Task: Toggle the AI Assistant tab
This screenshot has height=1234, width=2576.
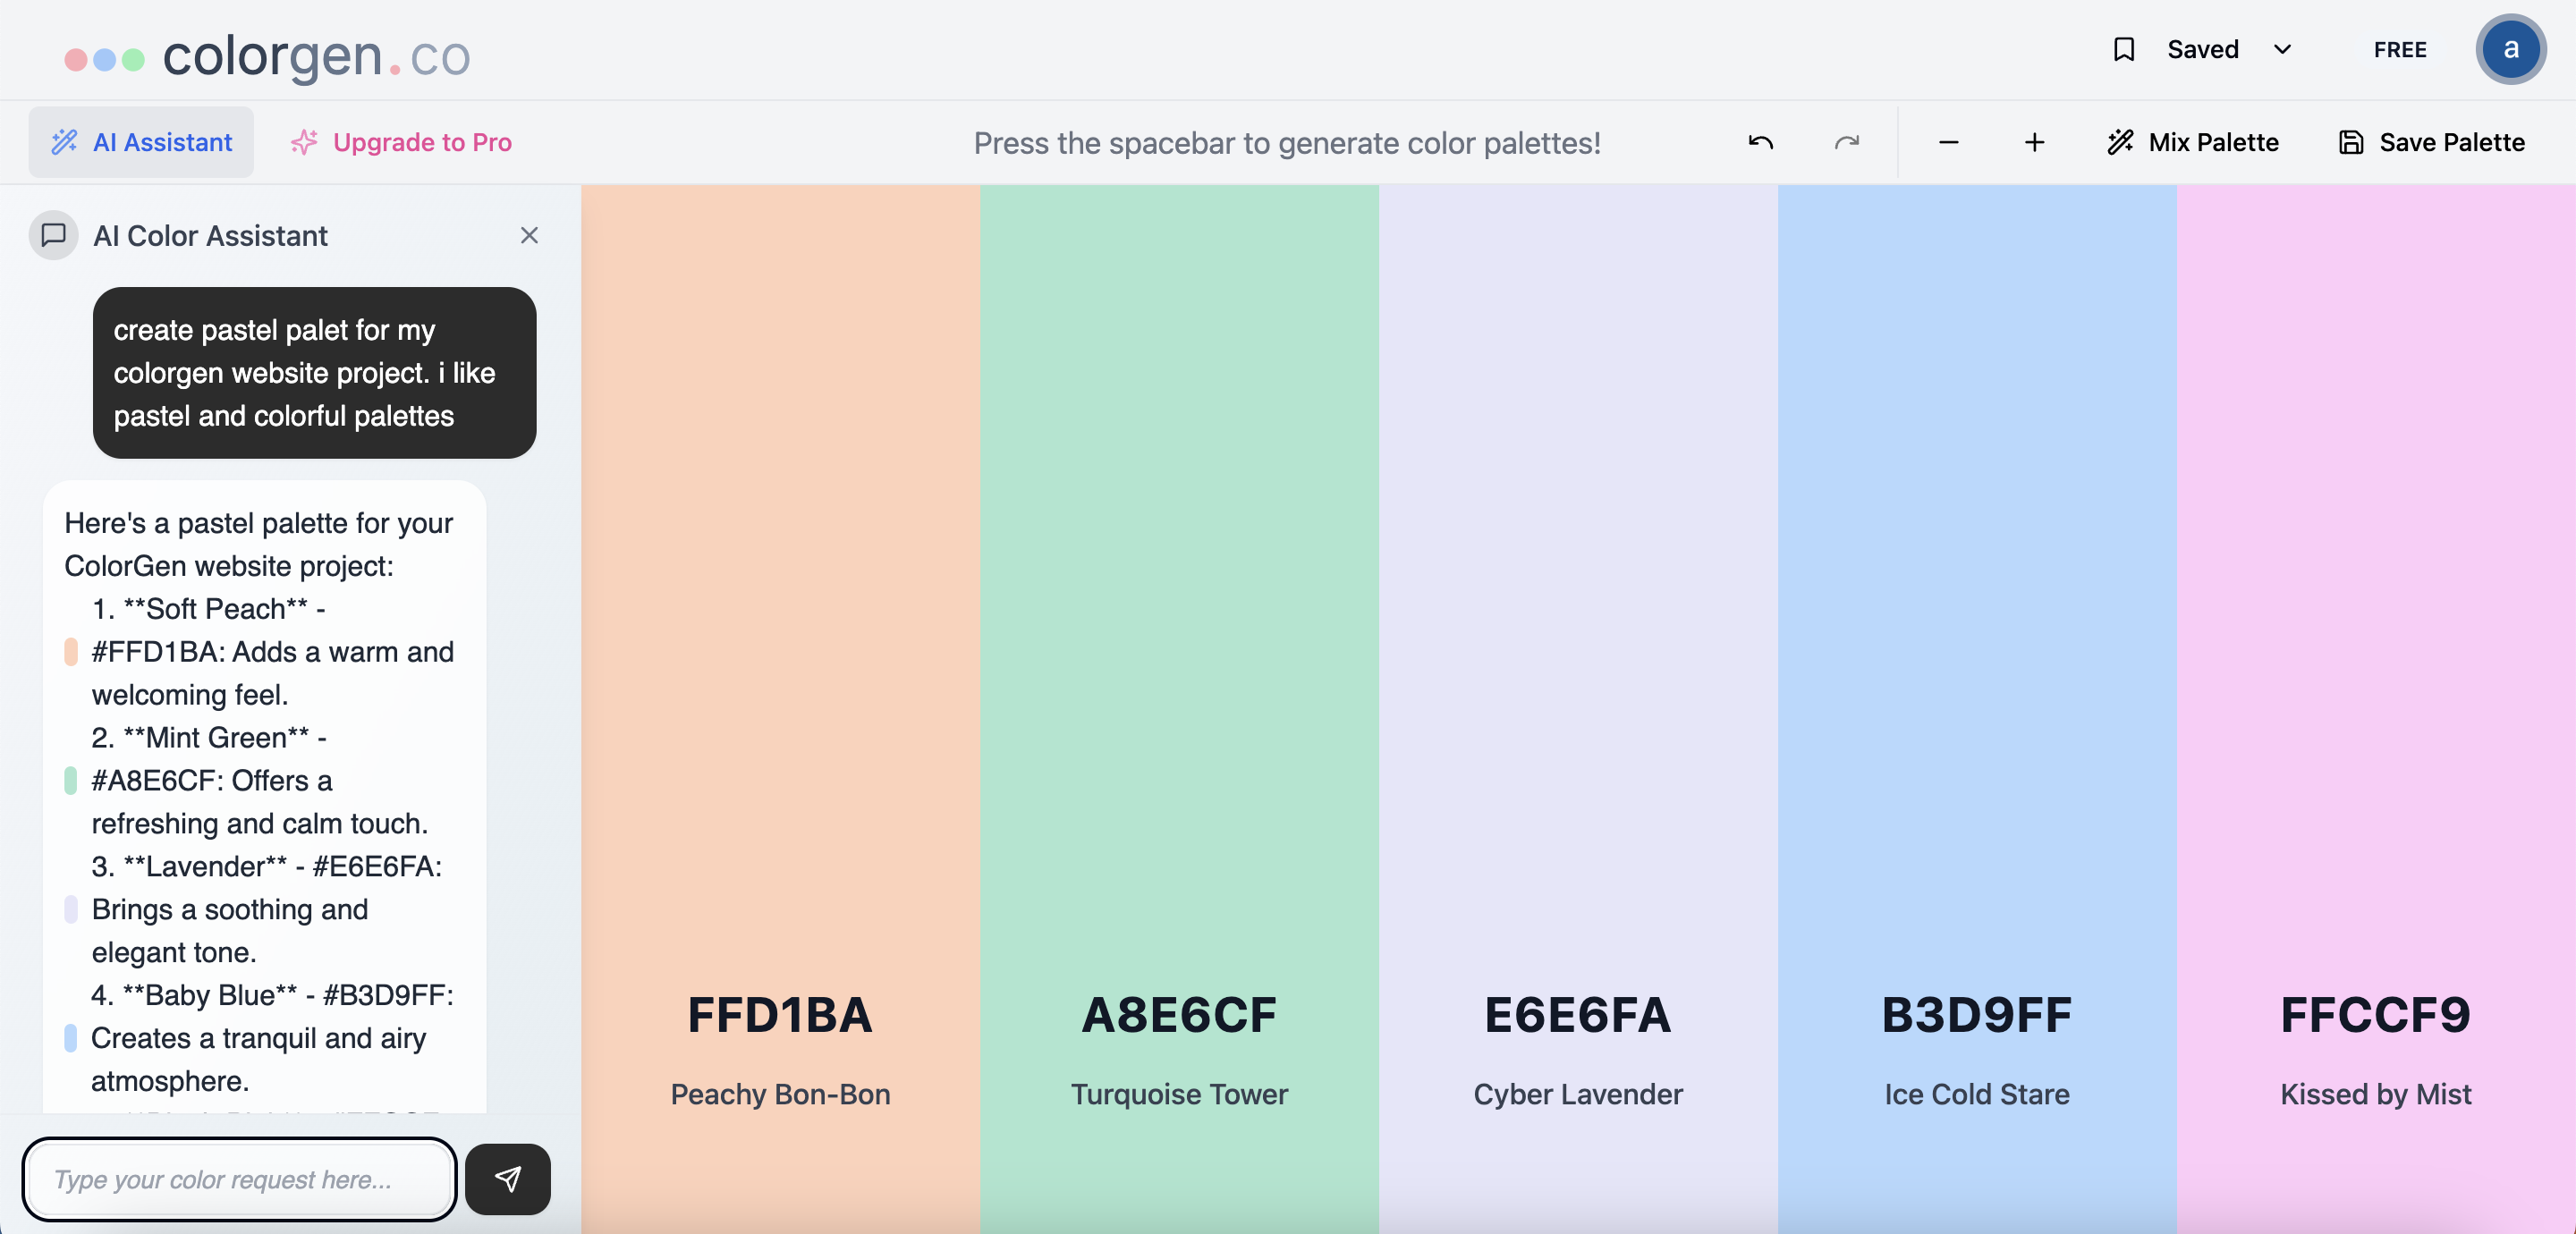Action: pos(141,143)
